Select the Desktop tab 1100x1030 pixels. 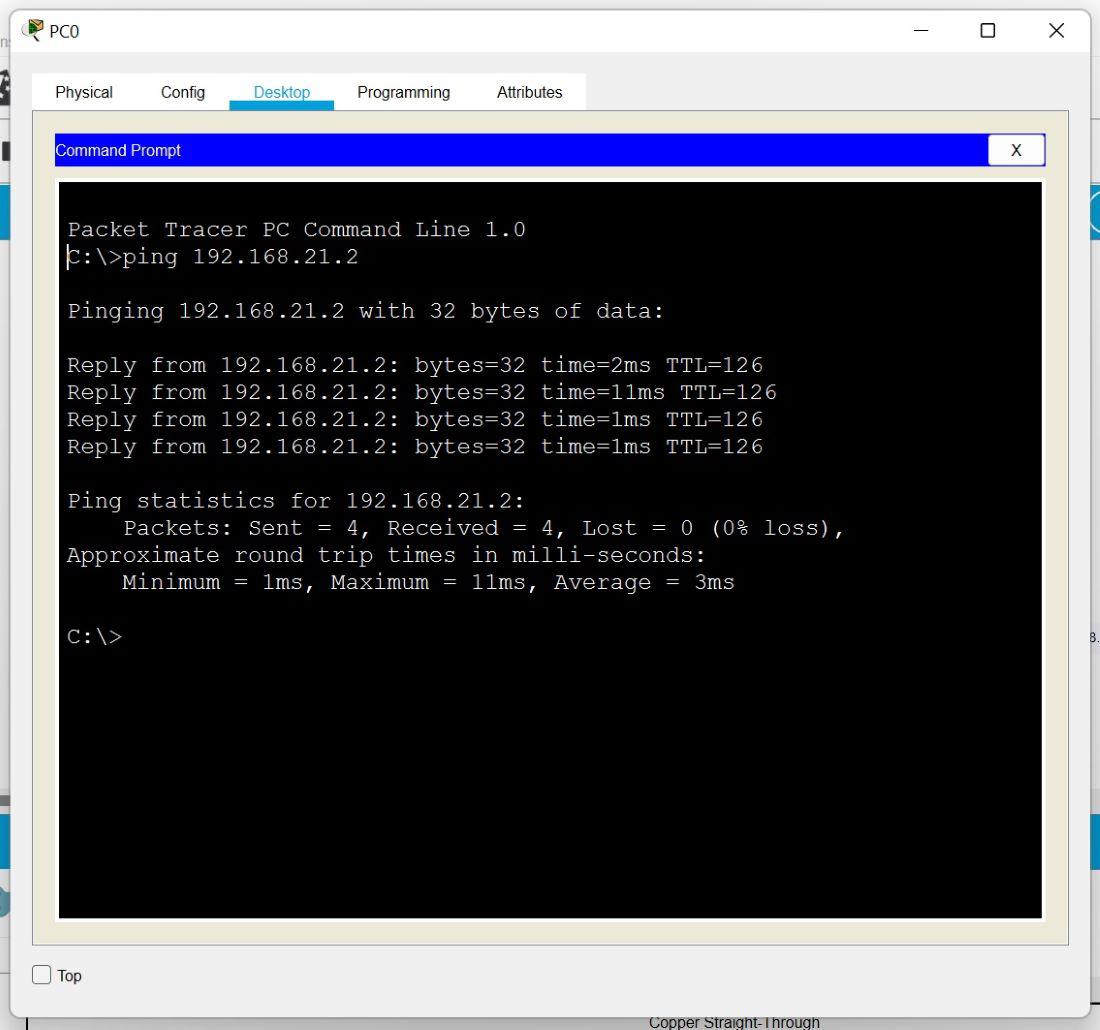pyautogui.click(x=281, y=92)
